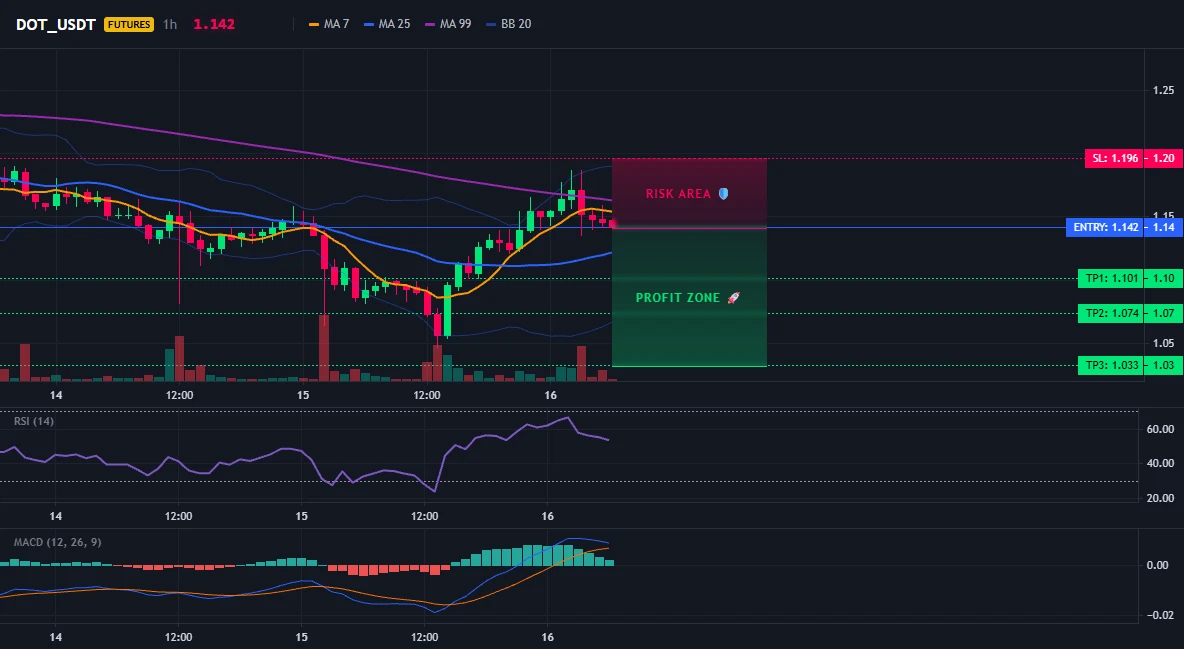Click the TP3: 1.033 target label

coord(1111,366)
